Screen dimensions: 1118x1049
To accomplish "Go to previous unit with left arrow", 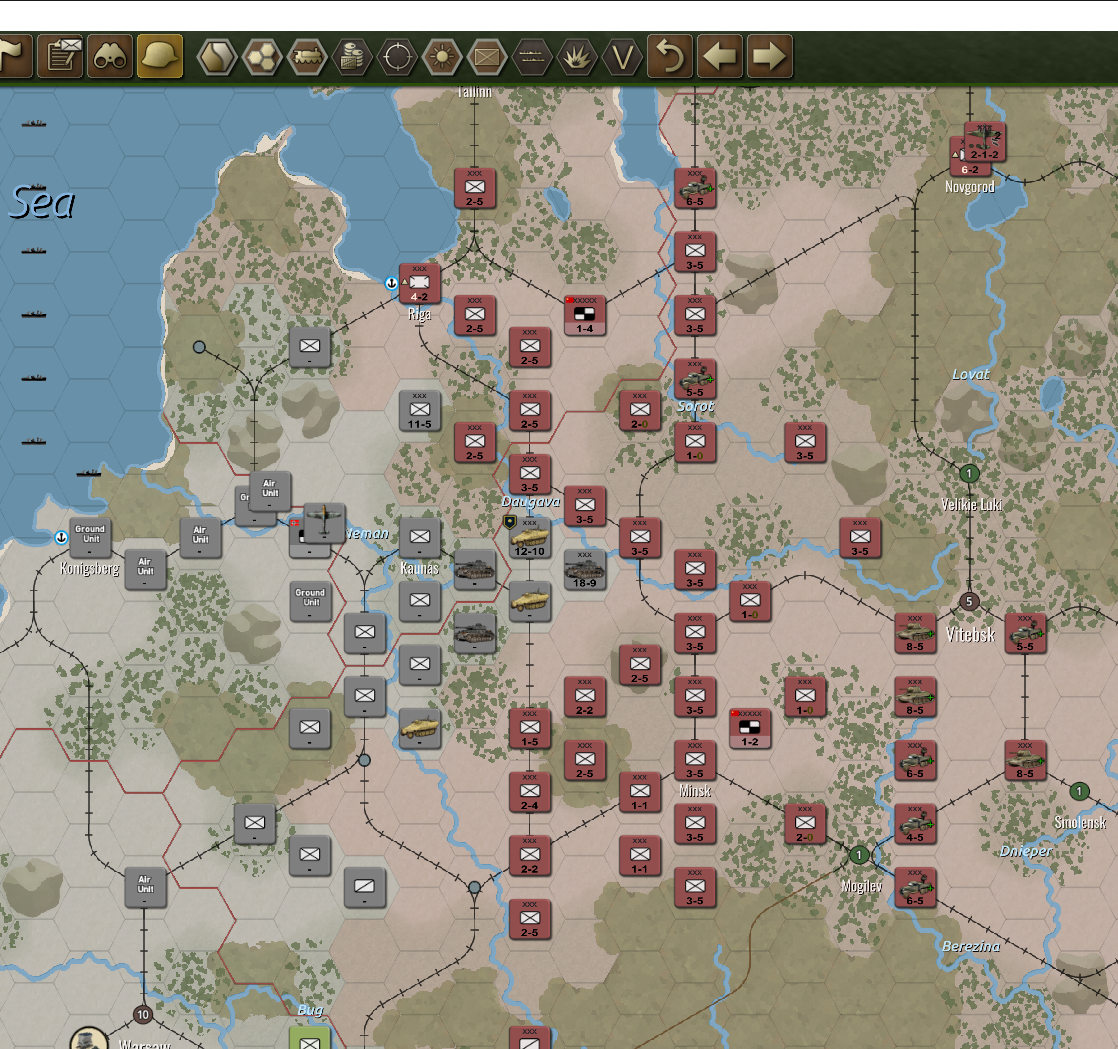I will (719, 56).
